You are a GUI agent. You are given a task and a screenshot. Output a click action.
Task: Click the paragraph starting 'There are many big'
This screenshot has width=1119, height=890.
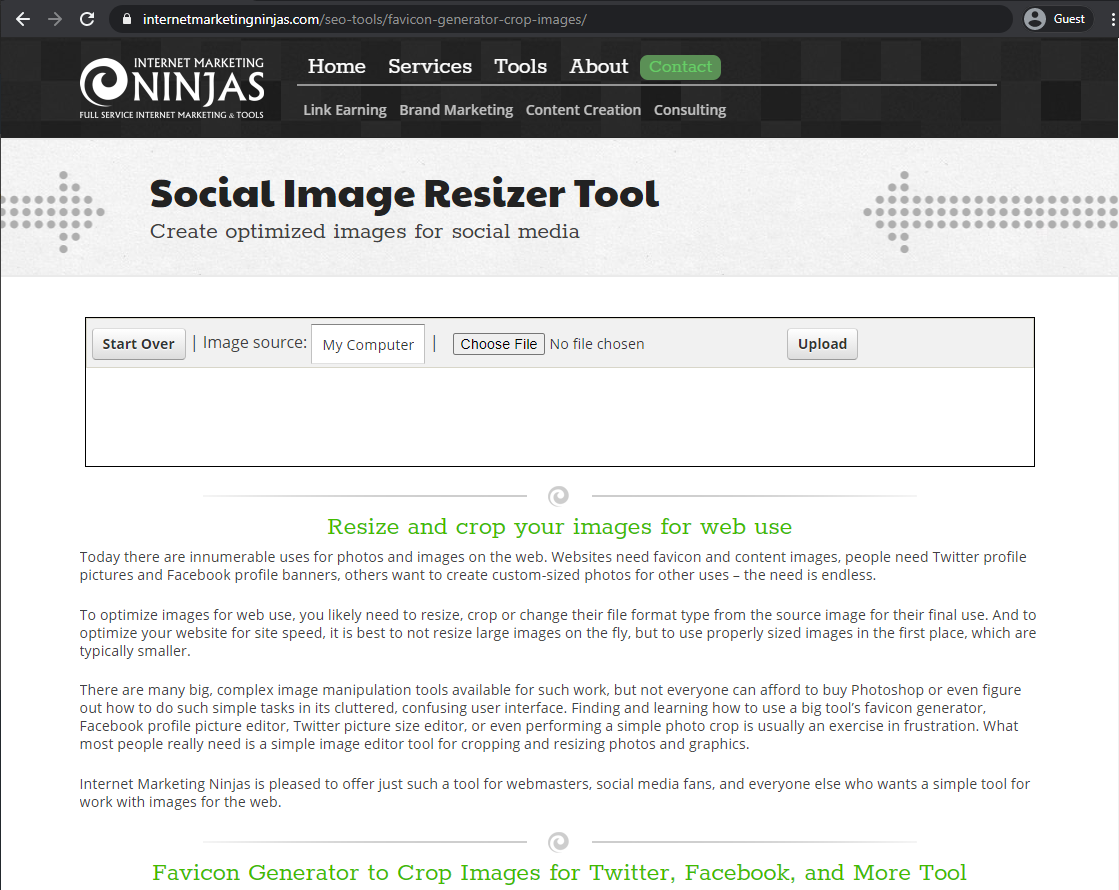coord(550,717)
